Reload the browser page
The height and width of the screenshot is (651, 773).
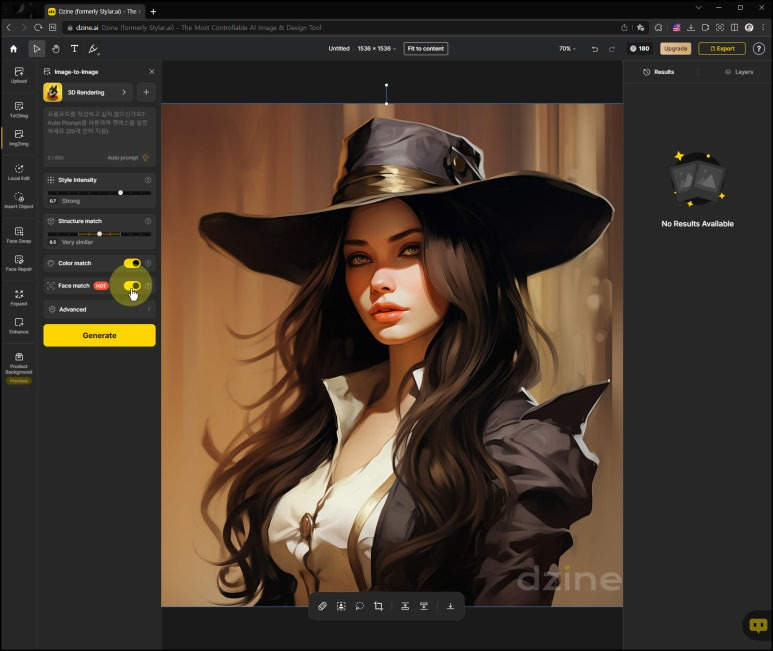pyautogui.click(x=38, y=28)
